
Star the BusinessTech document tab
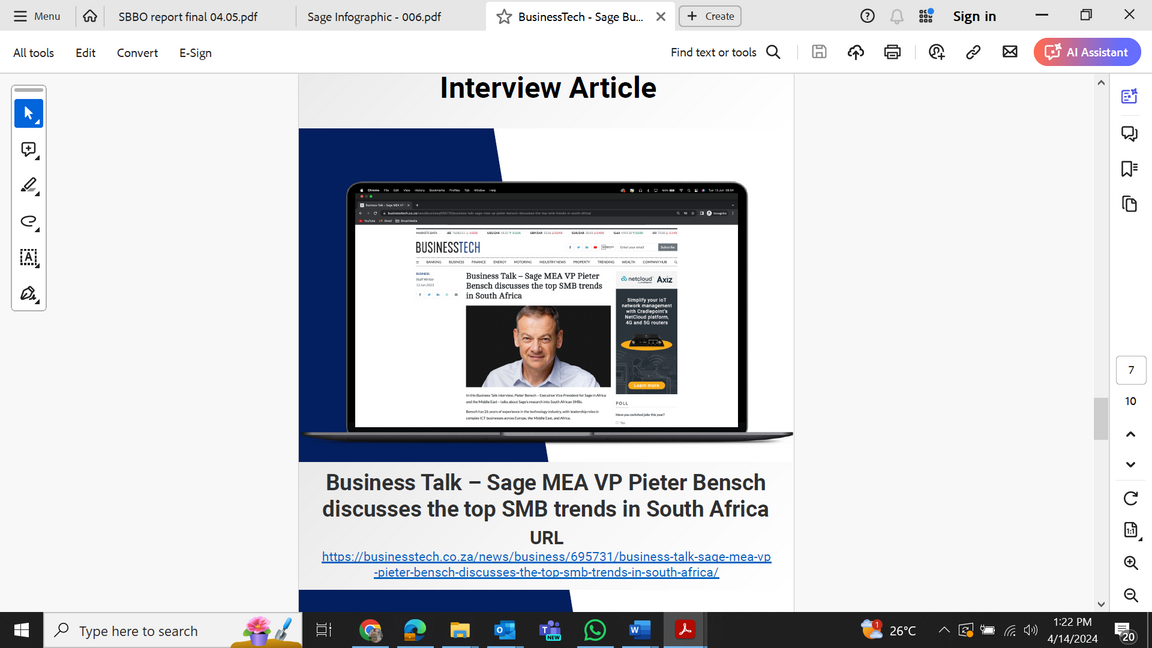[x=503, y=16]
